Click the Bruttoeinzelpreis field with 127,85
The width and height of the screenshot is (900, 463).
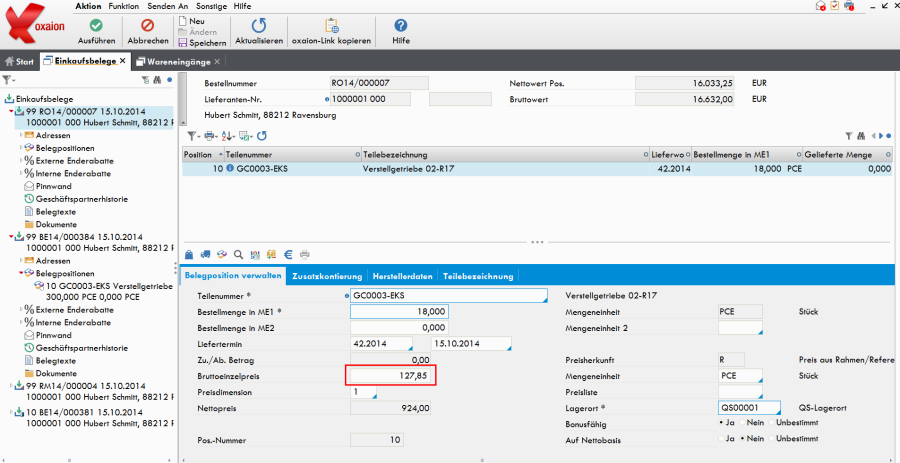pyautogui.click(x=391, y=376)
